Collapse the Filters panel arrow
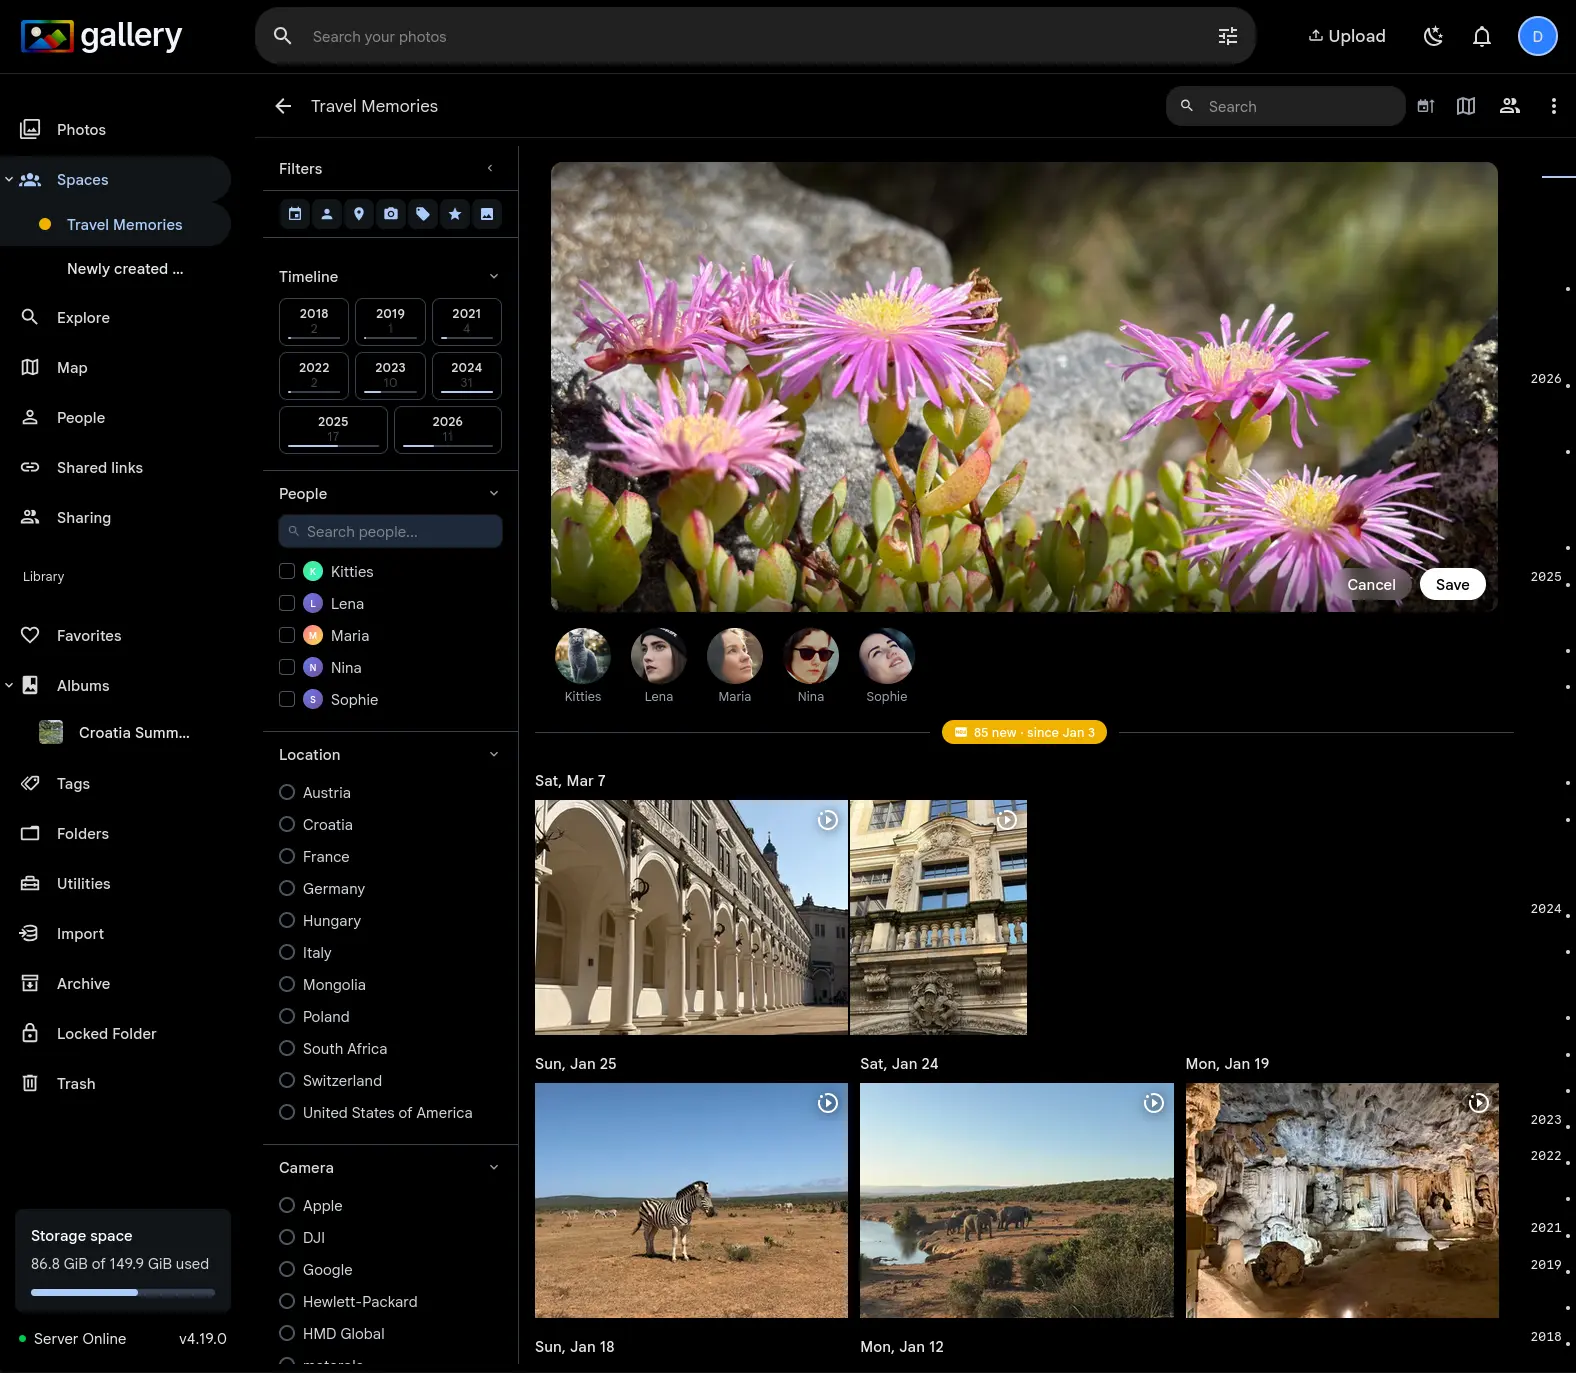1576x1373 pixels. pos(490,168)
